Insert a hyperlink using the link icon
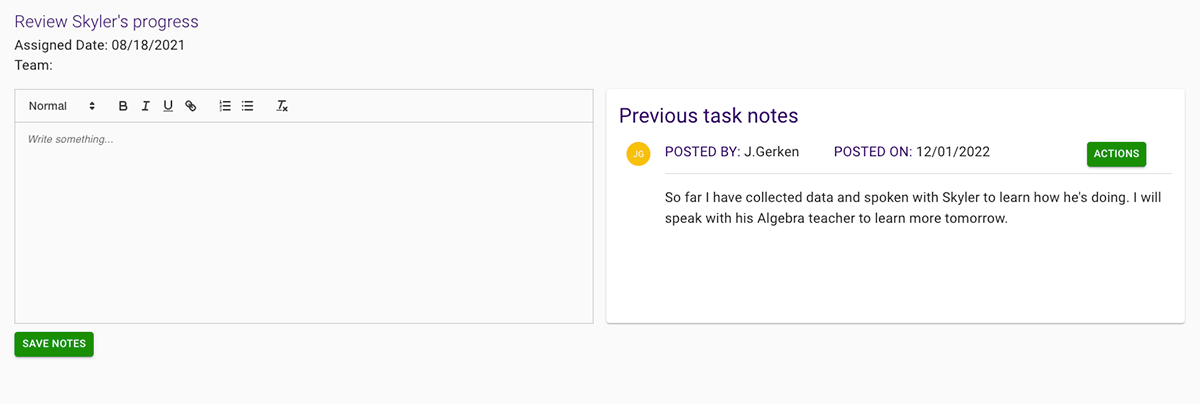1200x404 pixels. click(190, 106)
